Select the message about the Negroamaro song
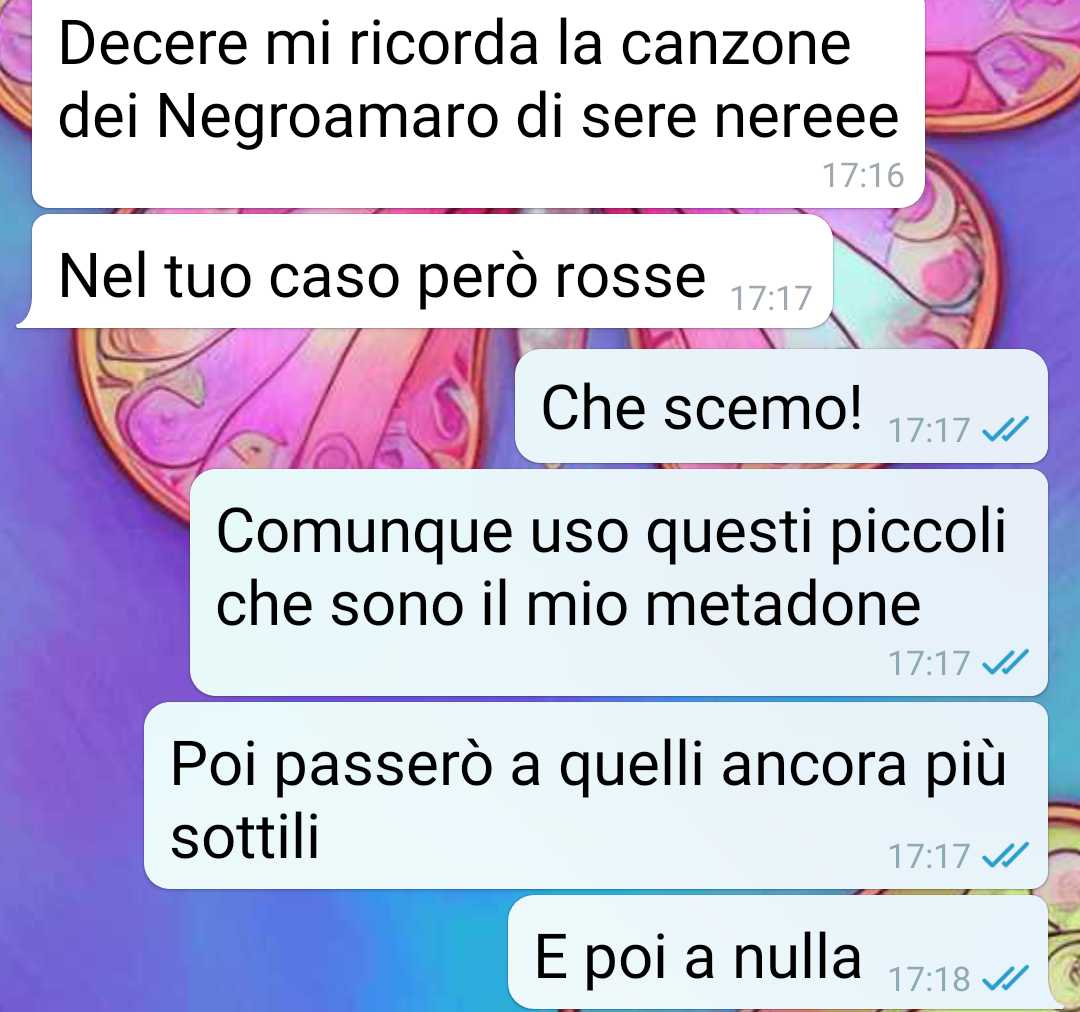1080x1012 pixels. [478, 103]
